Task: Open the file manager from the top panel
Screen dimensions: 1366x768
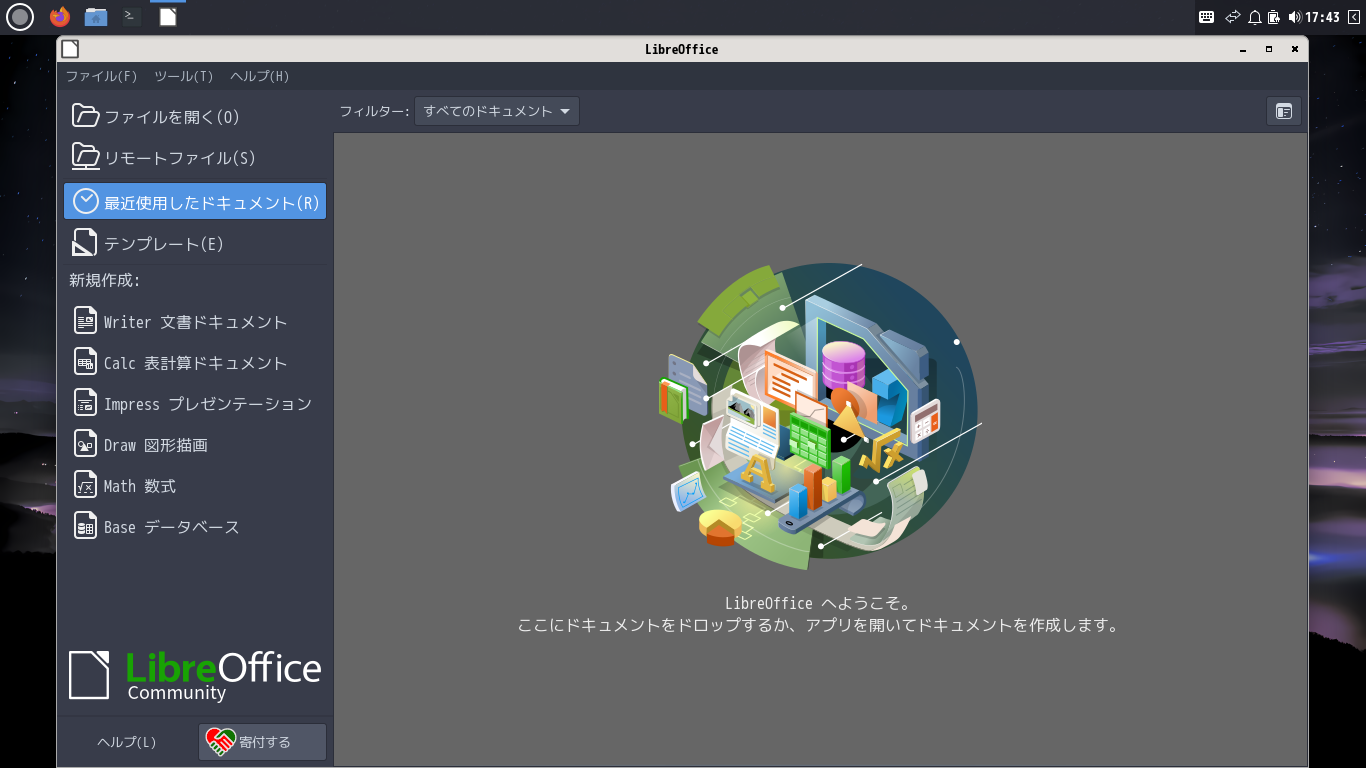Action: [96, 17]
